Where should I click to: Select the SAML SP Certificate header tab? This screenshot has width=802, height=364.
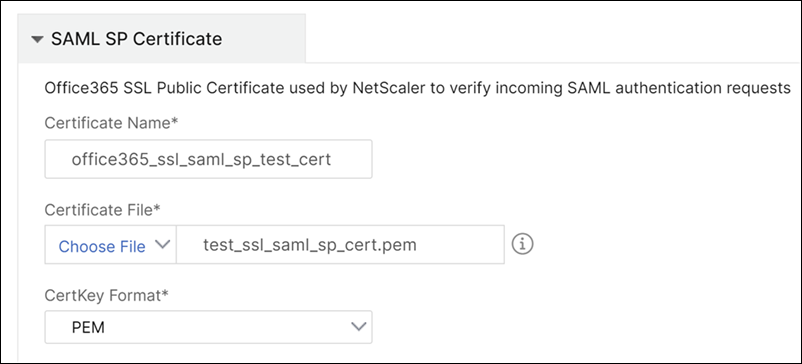point(162,38)
